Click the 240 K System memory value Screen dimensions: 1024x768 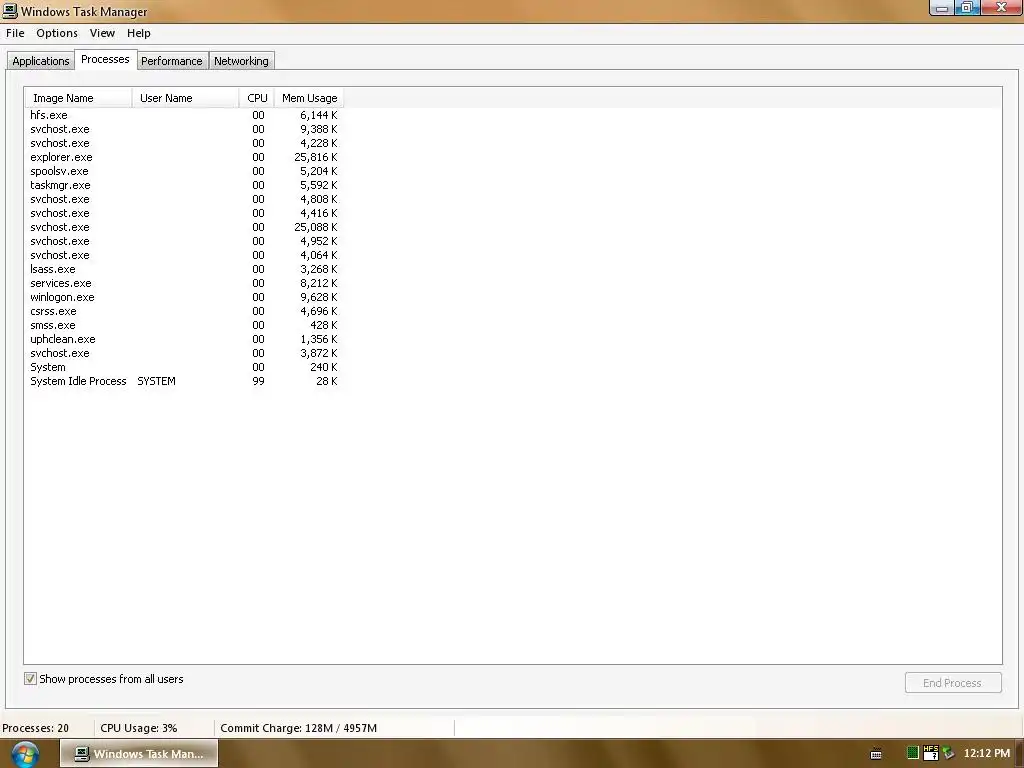(323, 367)
